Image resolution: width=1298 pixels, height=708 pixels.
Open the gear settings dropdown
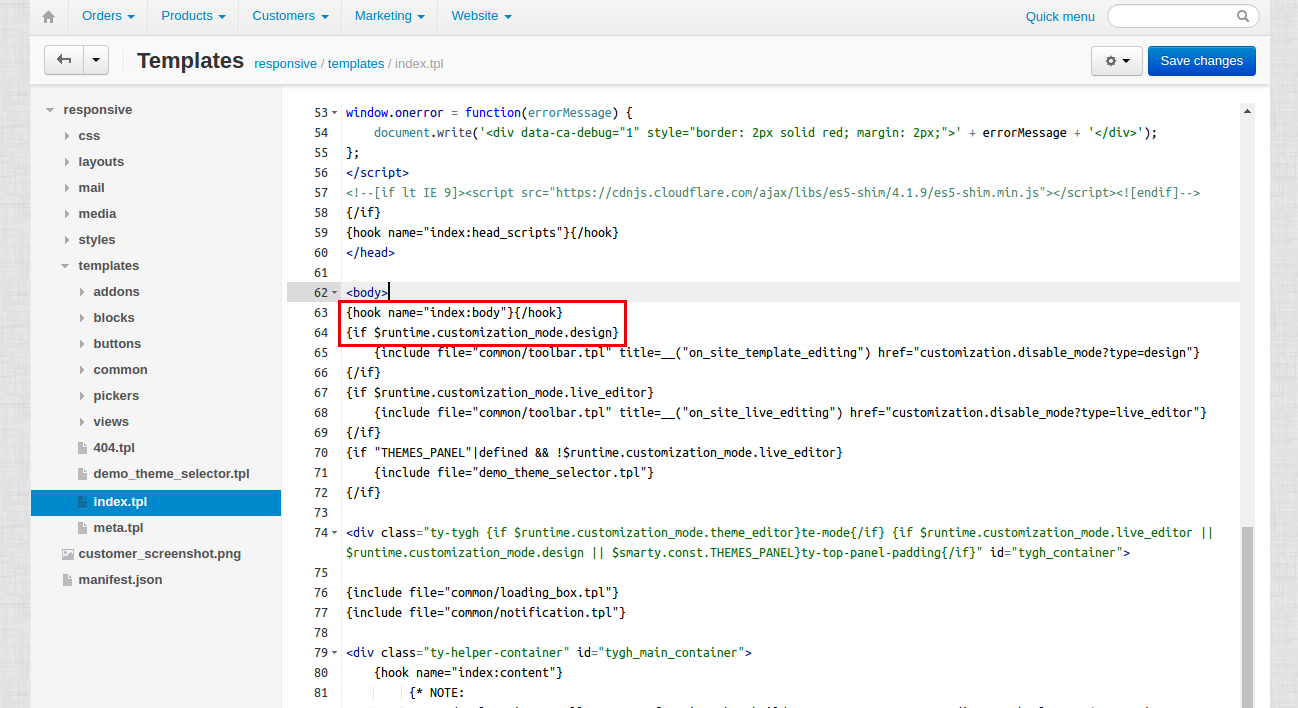click(1116, 61)
